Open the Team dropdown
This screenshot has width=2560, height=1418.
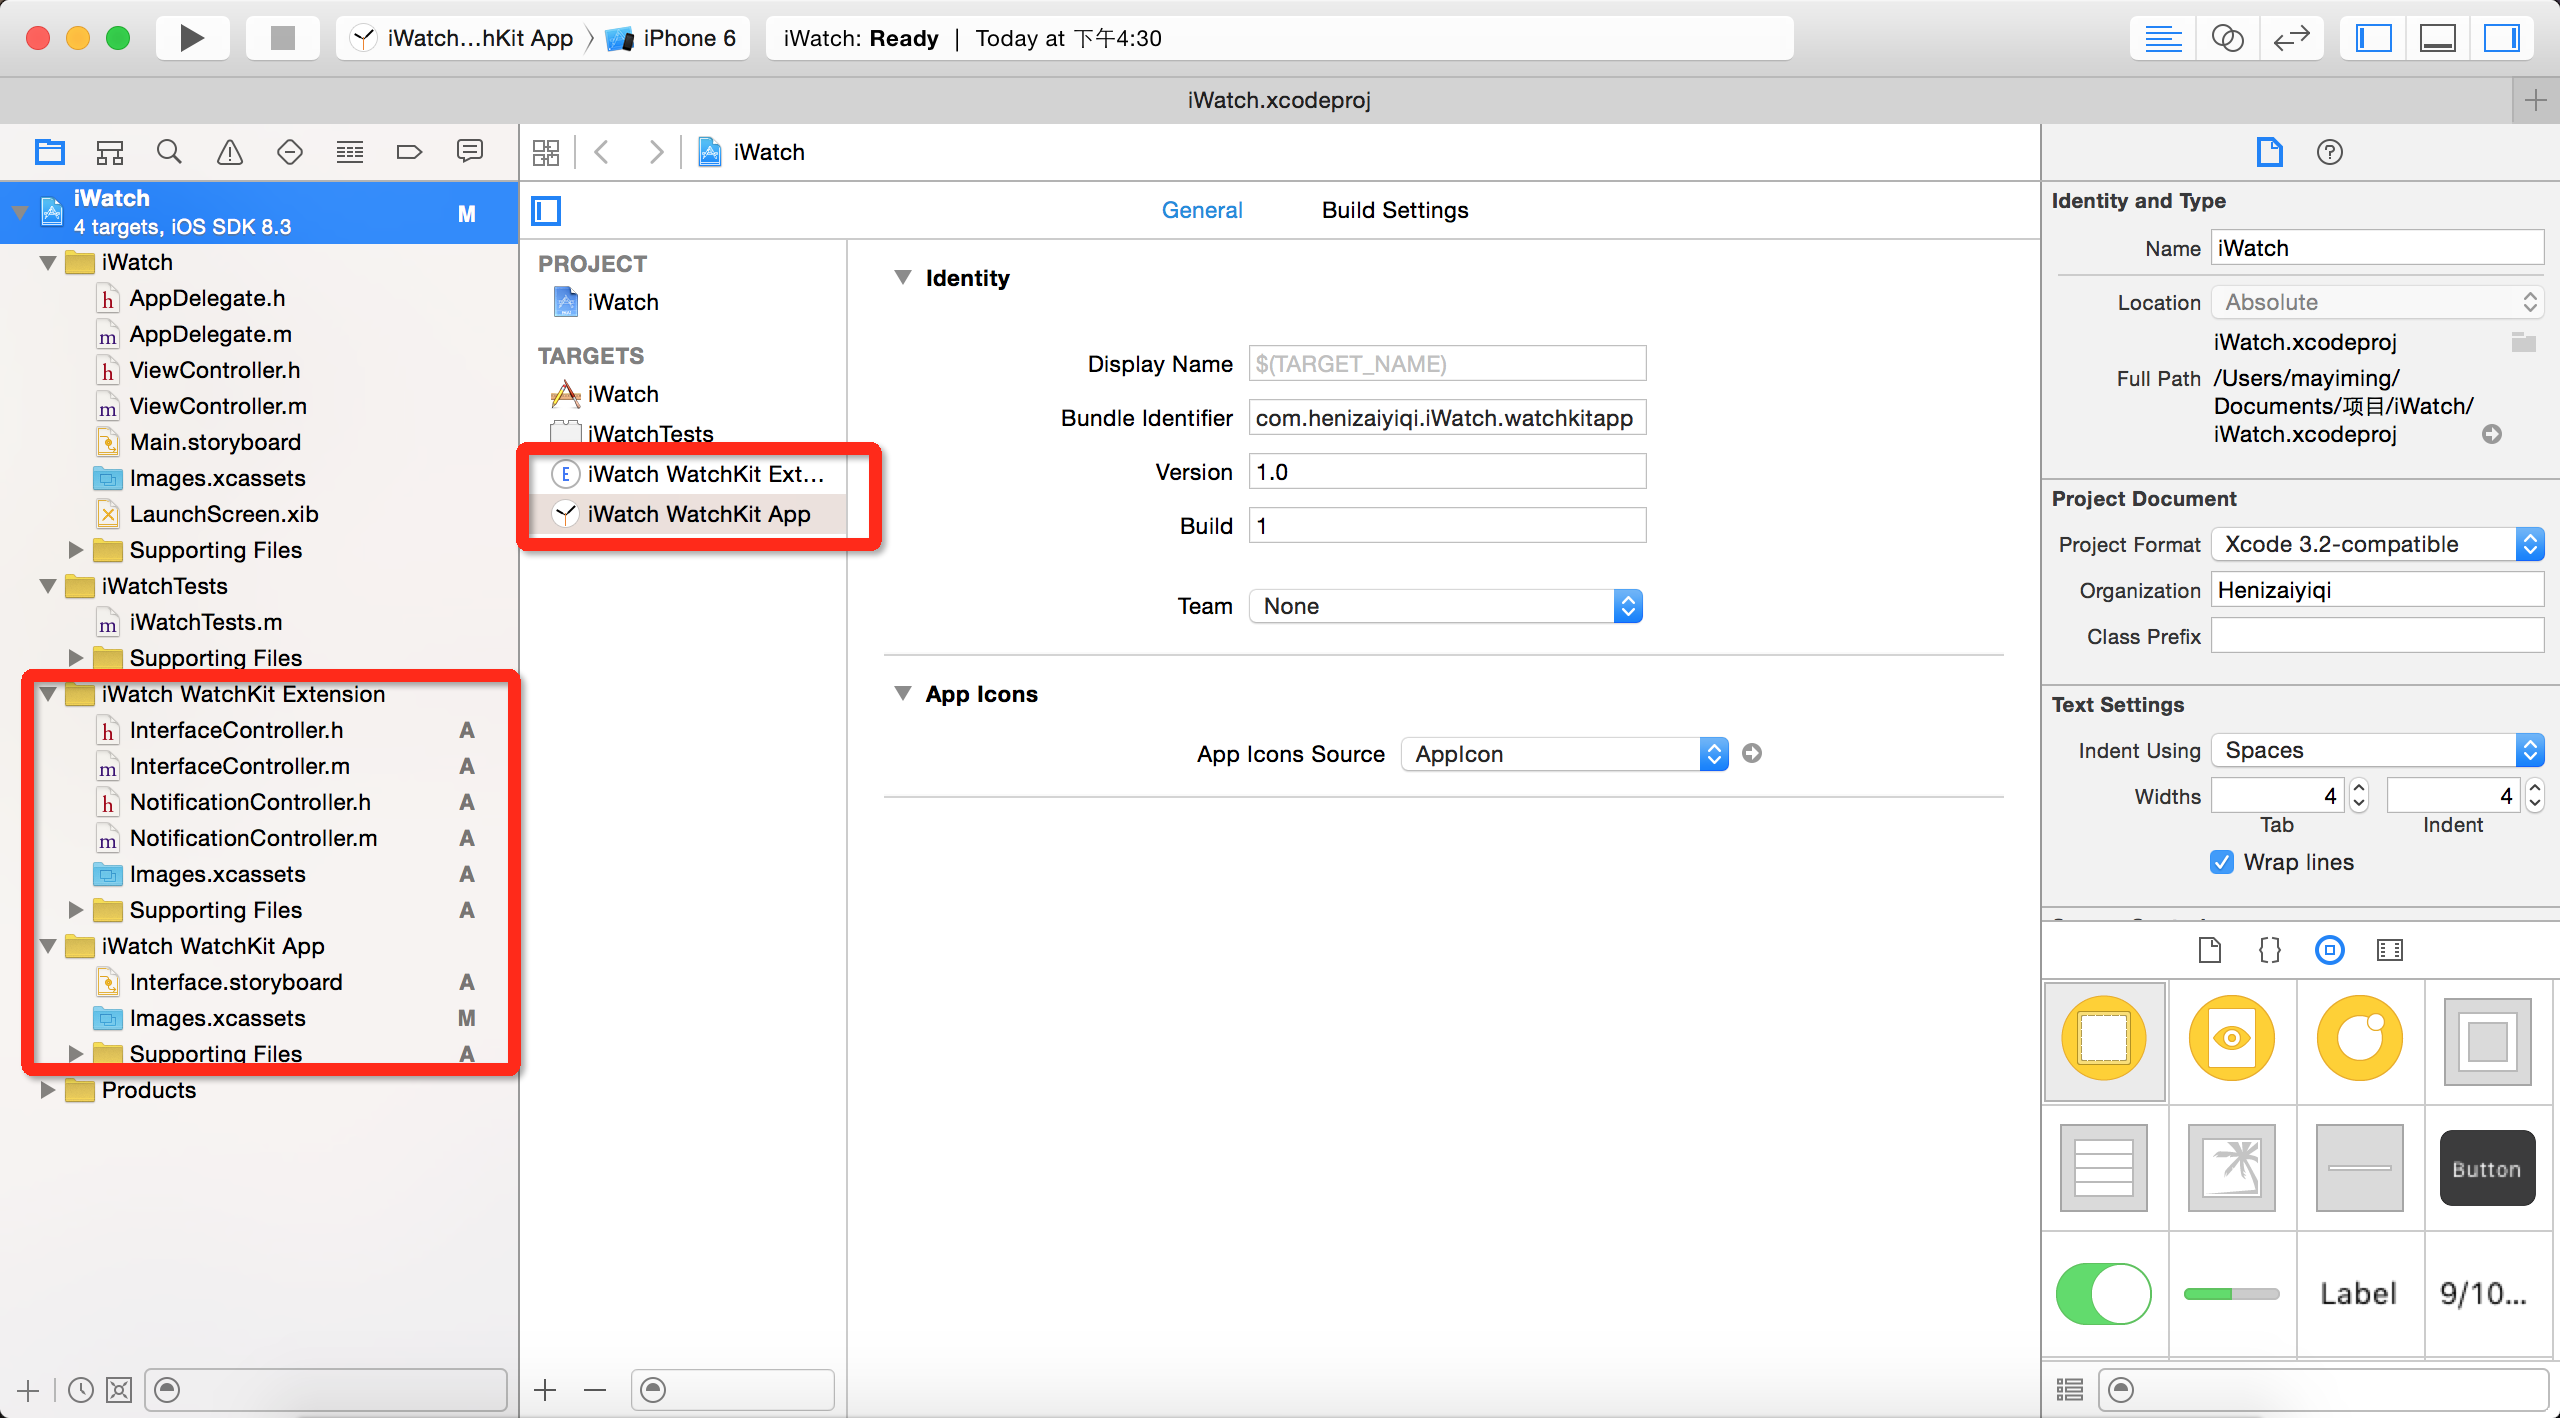point(1446,606)
